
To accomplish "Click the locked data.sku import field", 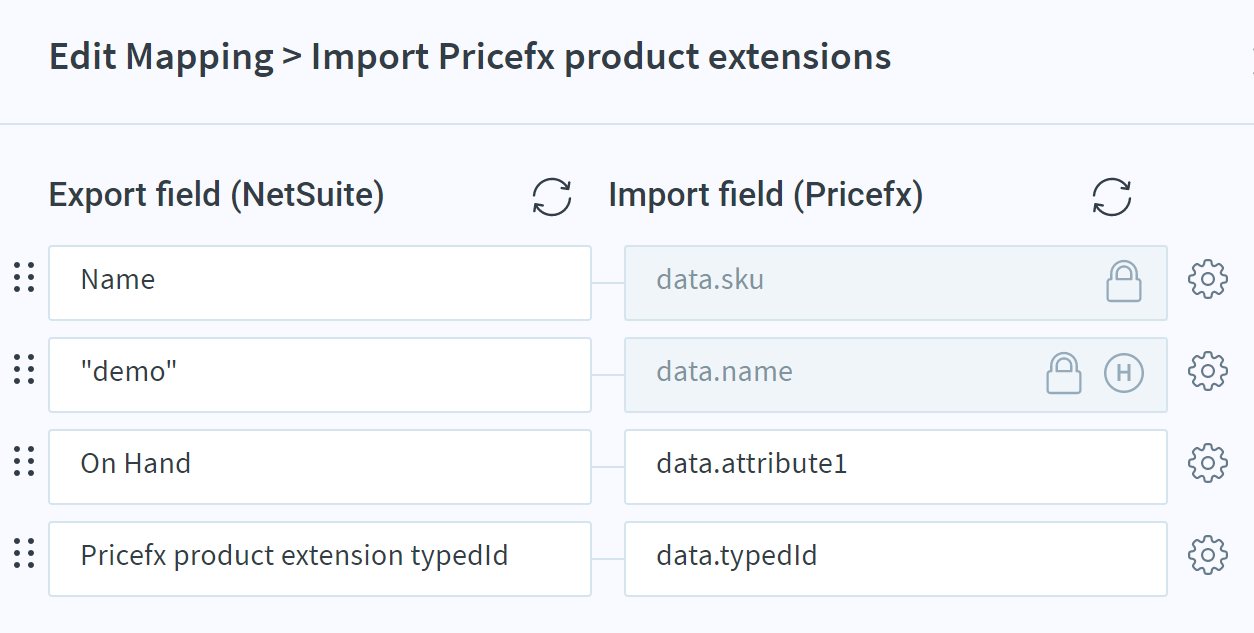I will tap(896, 283).
